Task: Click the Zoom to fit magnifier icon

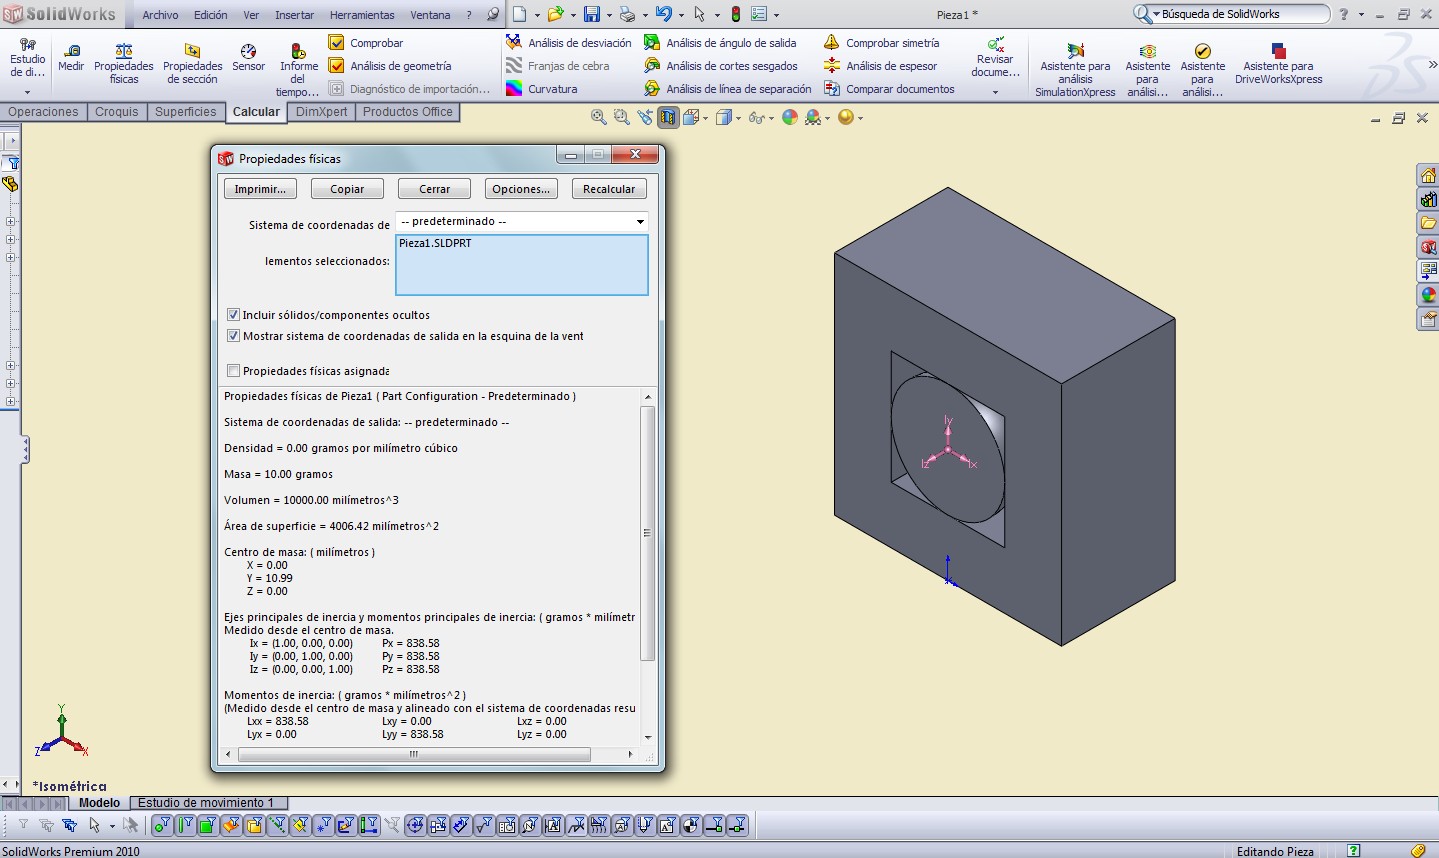Action: coord(599,118)
